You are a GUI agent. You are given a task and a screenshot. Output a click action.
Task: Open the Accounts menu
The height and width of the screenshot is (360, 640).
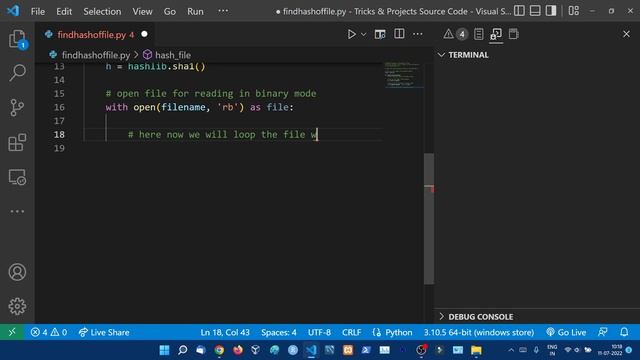[x=17, y=272]
